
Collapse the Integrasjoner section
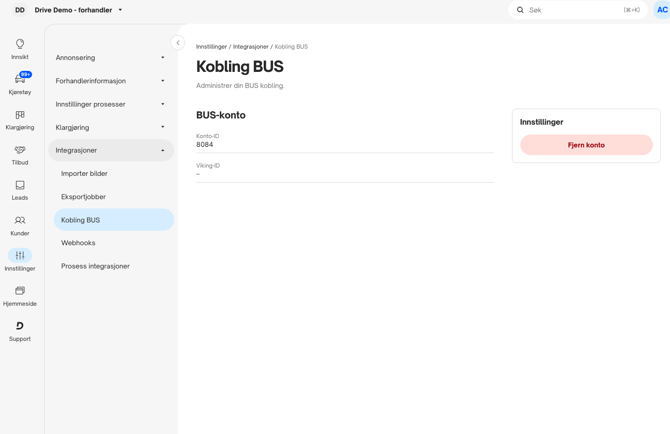coord(111,150)
